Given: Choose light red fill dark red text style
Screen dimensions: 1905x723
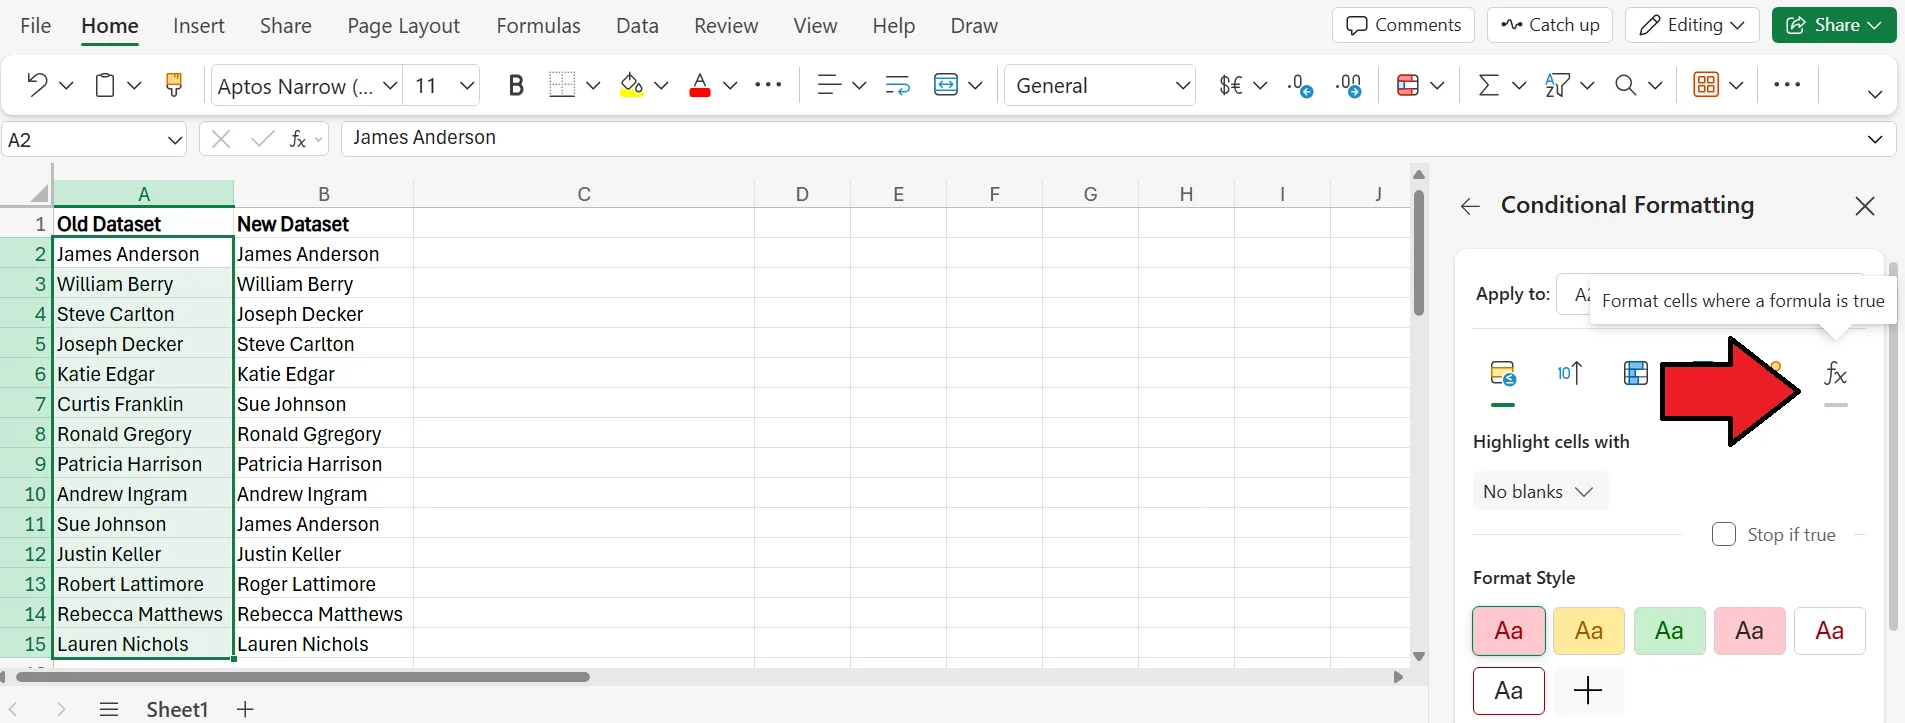Looking at the screenshot, I should 1509,631.
